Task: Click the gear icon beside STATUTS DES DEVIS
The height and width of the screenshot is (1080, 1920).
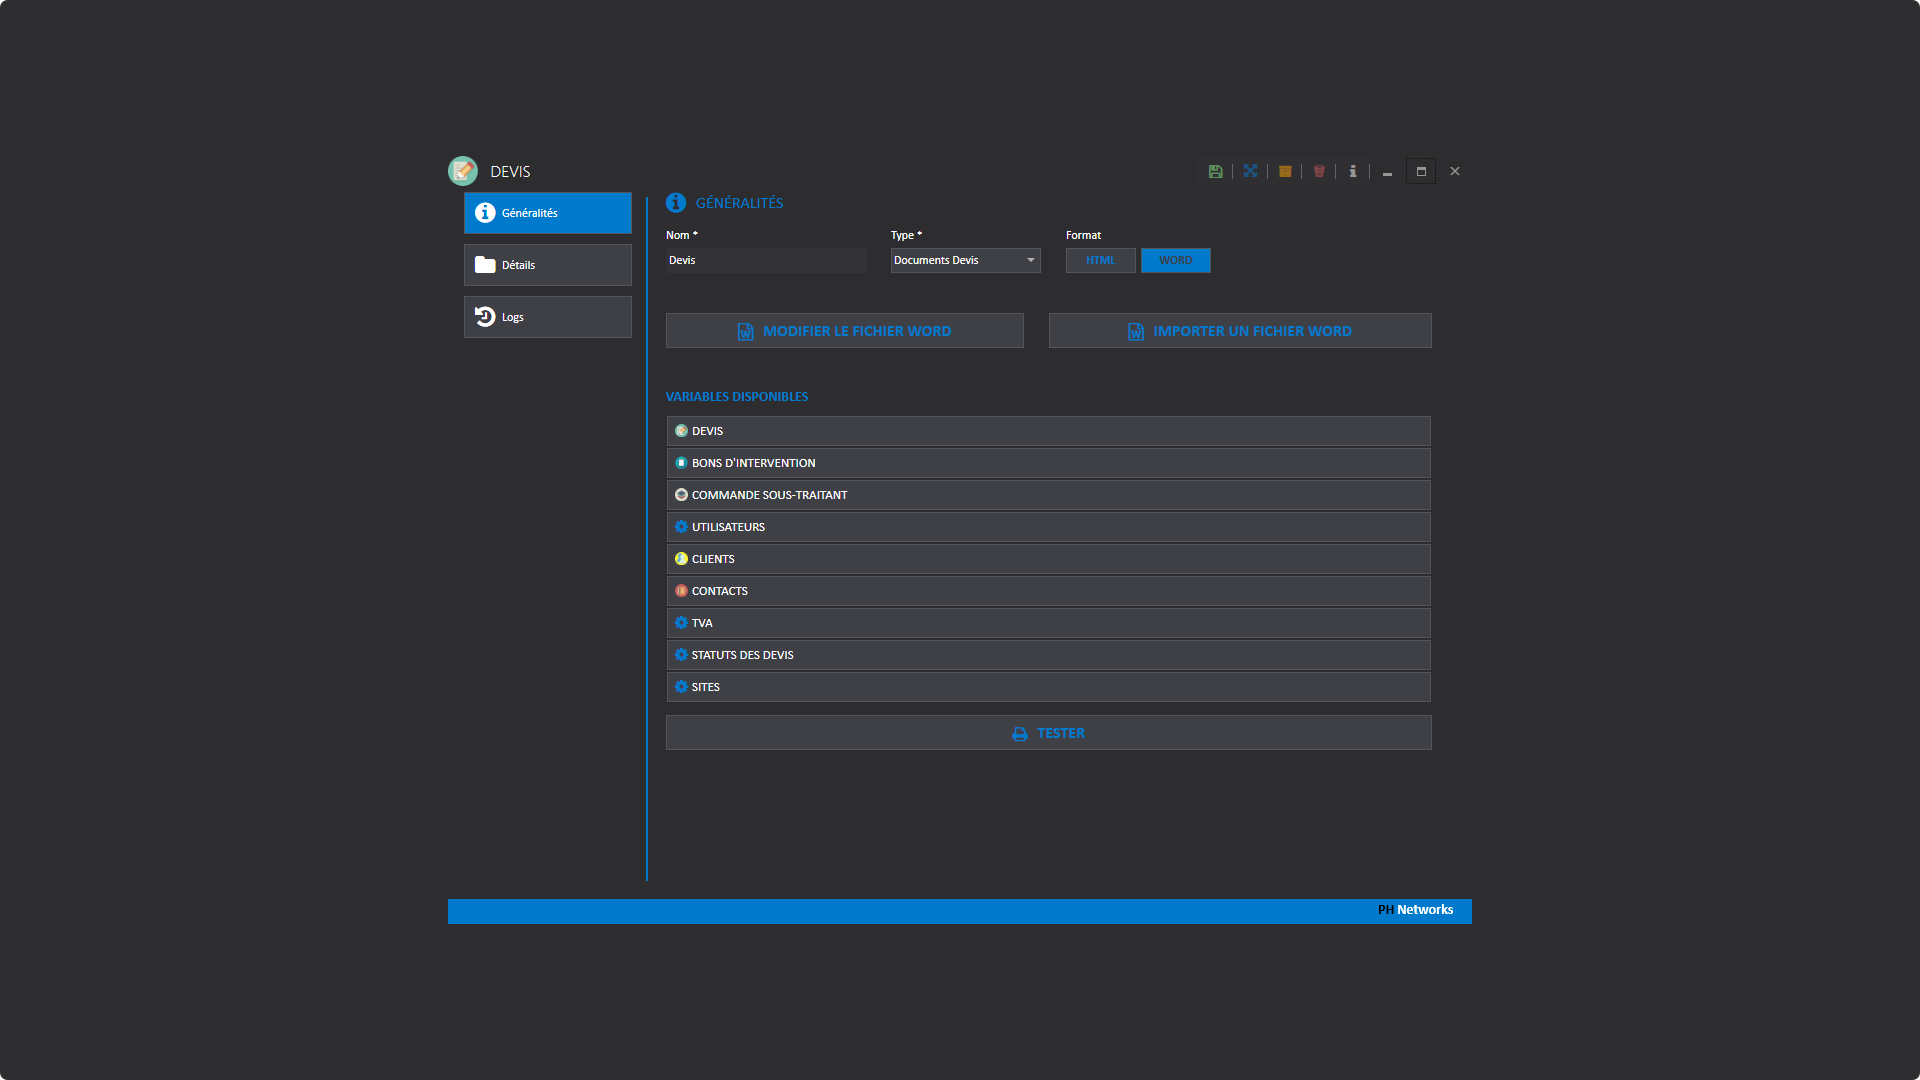Action: click(x=681, y=655)
